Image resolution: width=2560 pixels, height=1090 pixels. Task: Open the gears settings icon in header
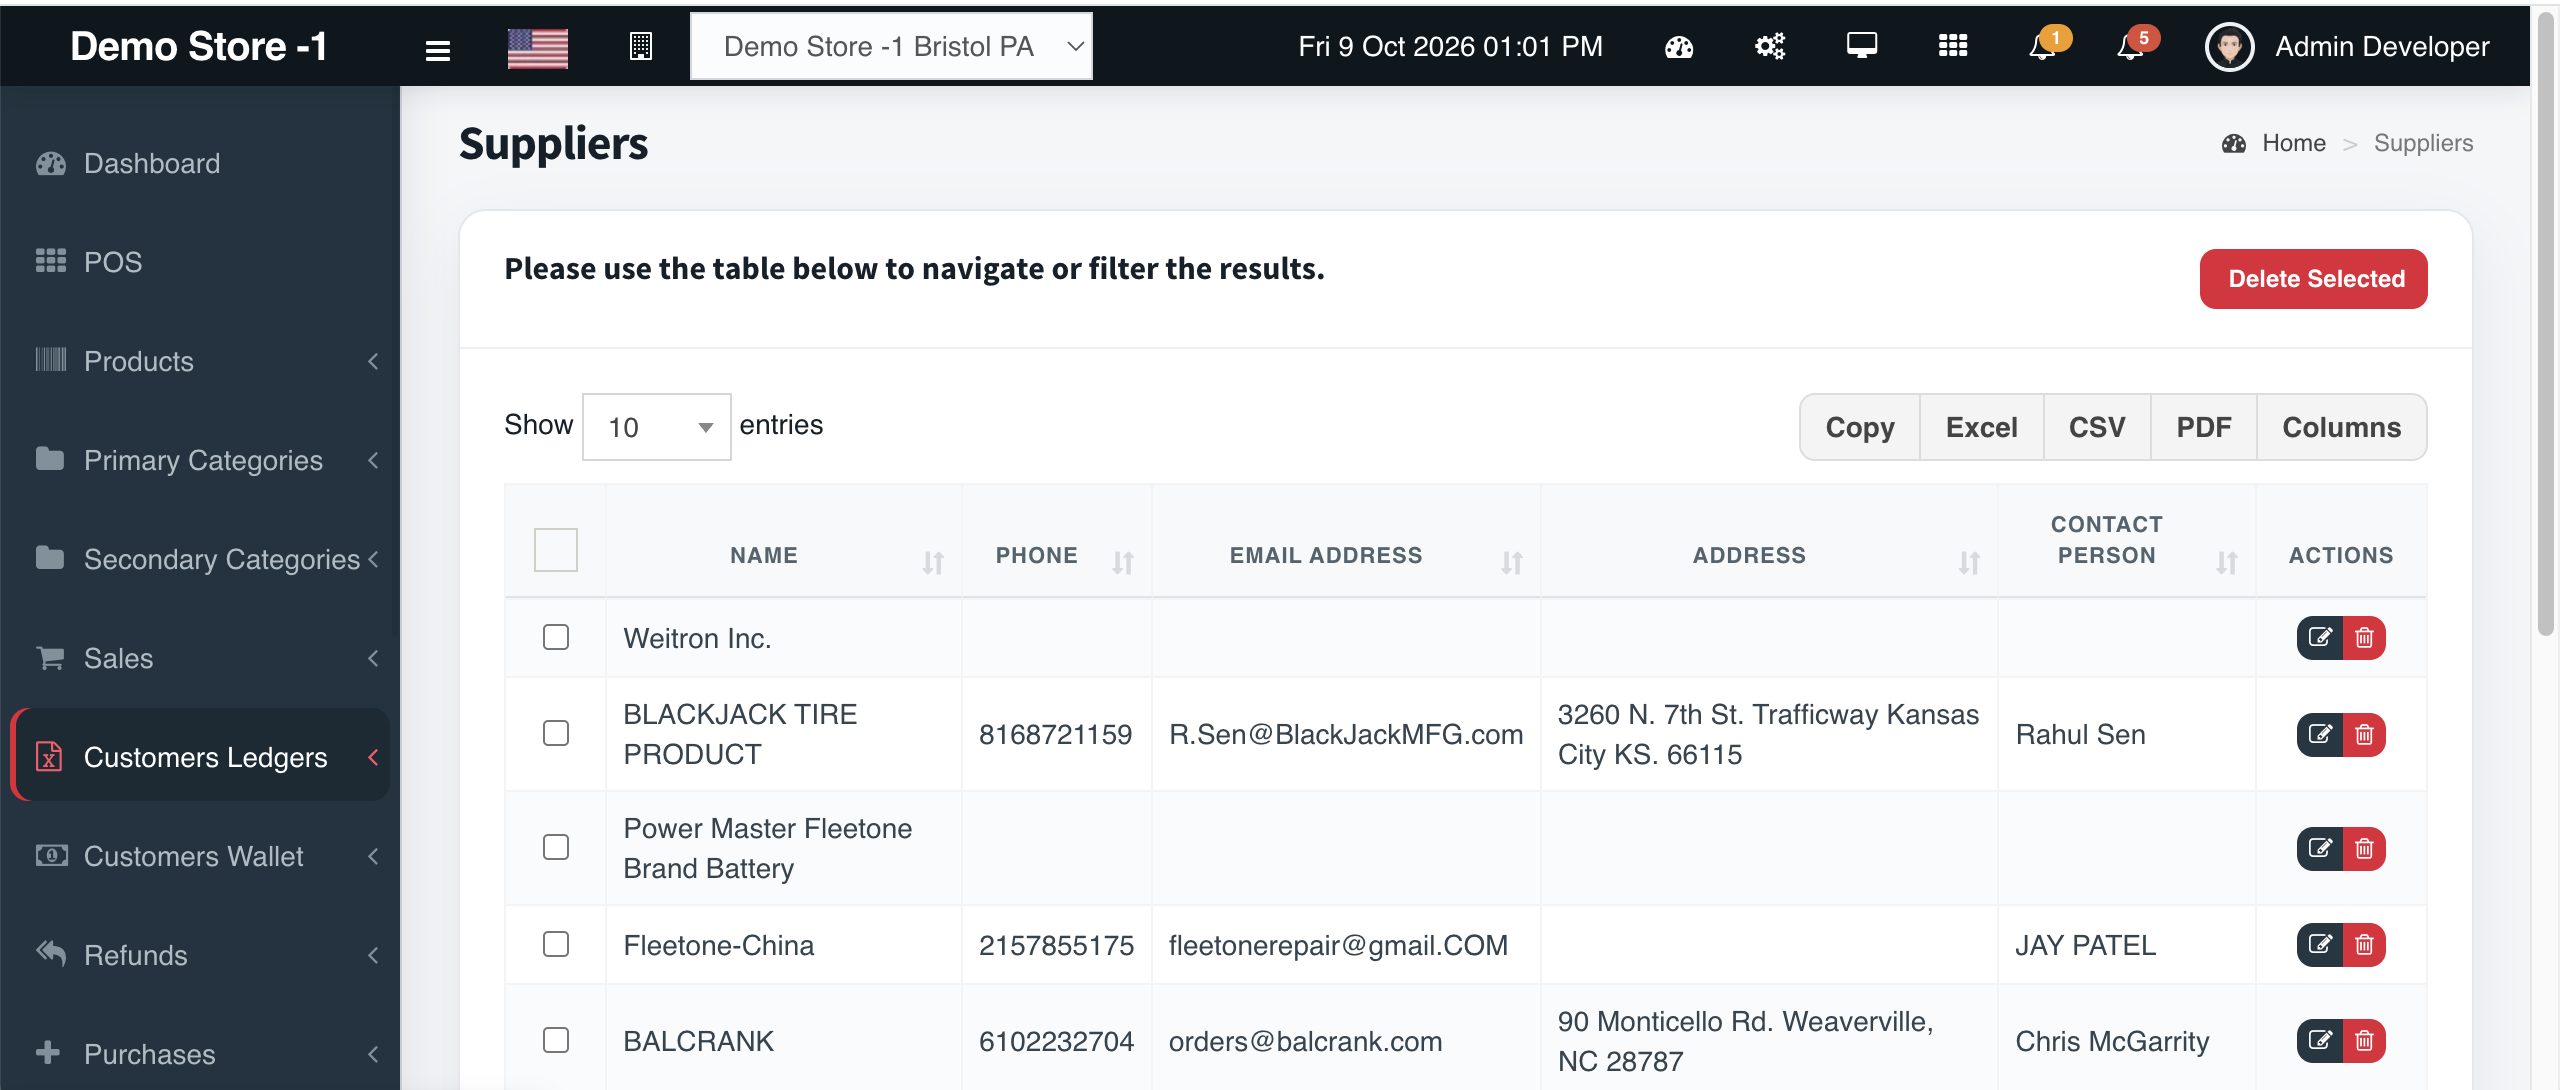(1770, 46)
